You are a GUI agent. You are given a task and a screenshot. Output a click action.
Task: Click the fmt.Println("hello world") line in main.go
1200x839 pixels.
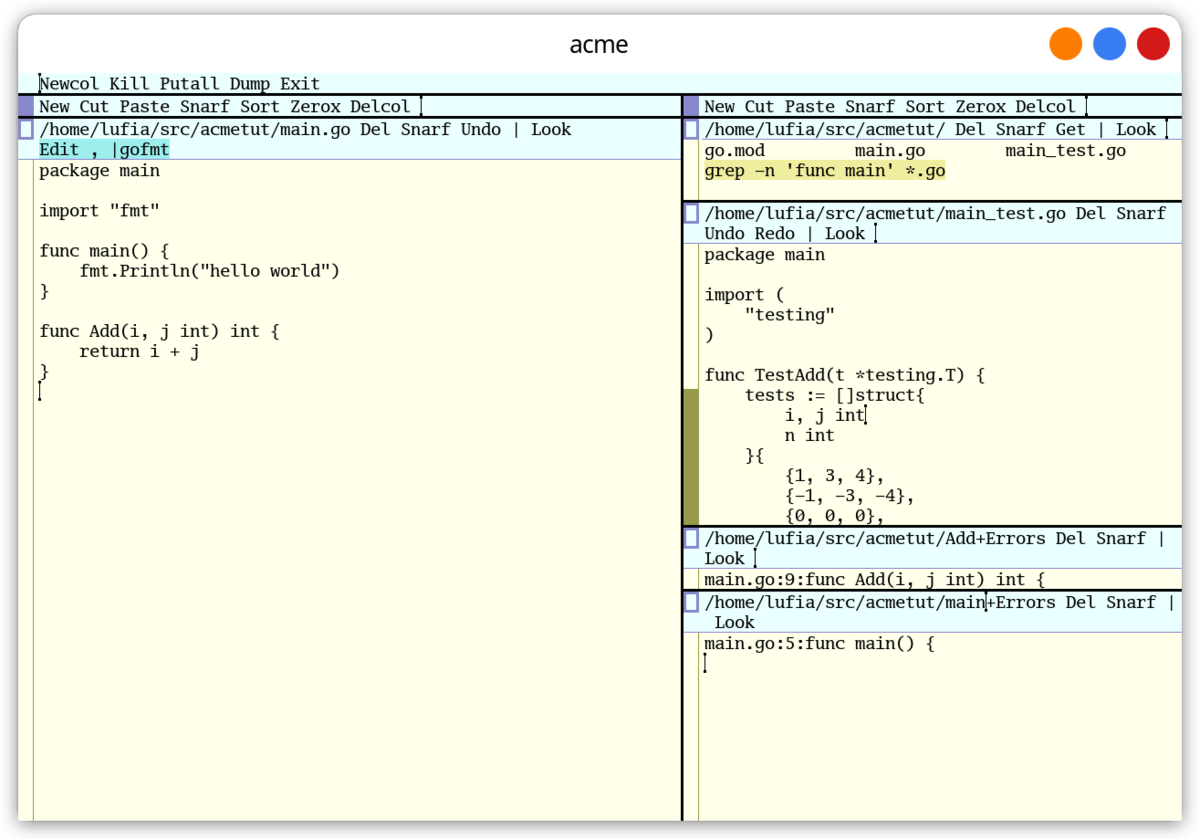click(210, 271)
